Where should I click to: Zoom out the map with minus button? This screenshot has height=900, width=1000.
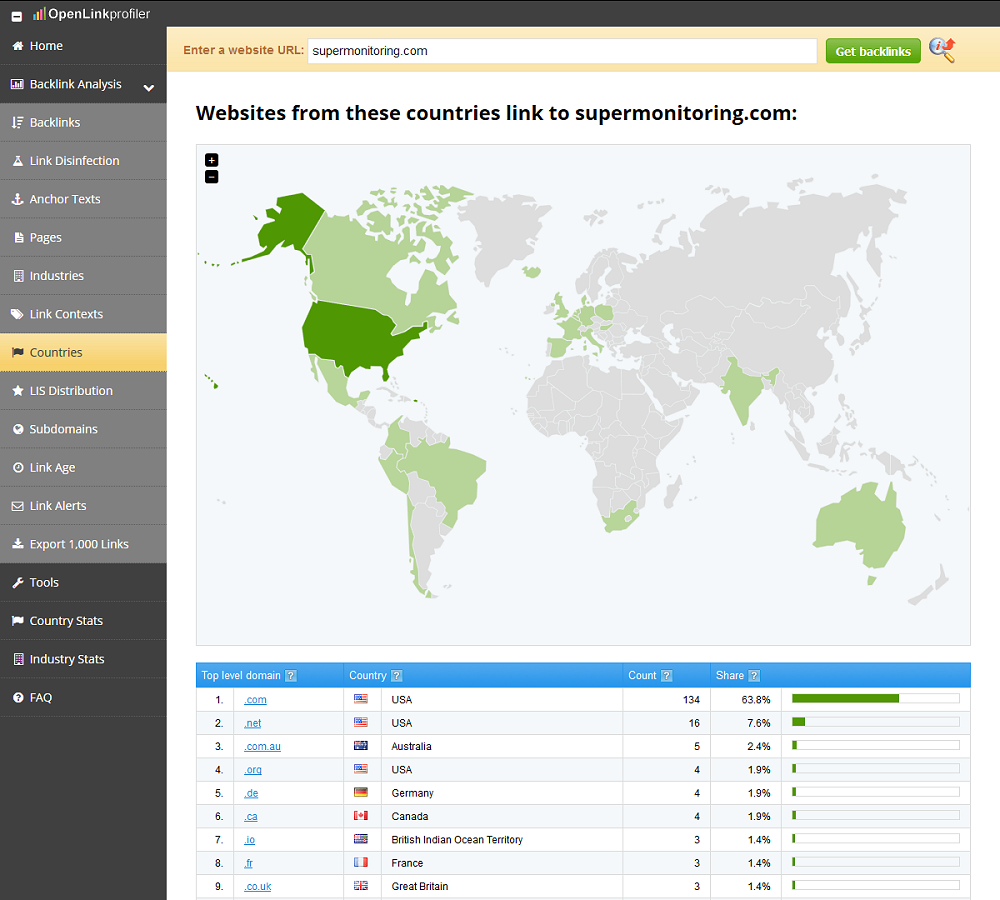[x=212, y=177]
